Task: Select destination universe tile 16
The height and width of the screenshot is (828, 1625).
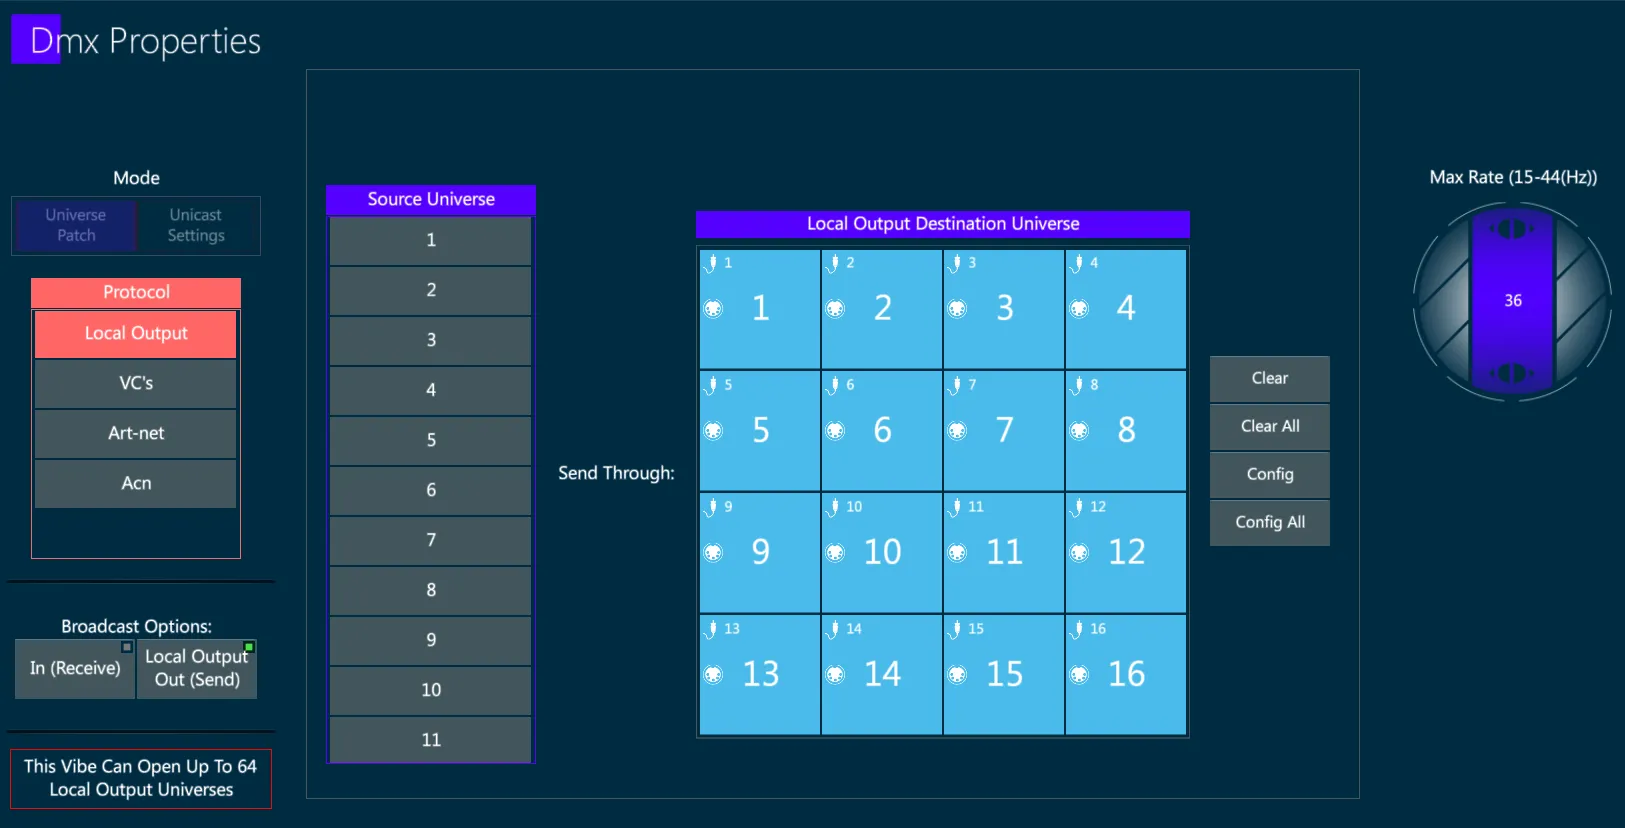Action: click(1126, 675)
